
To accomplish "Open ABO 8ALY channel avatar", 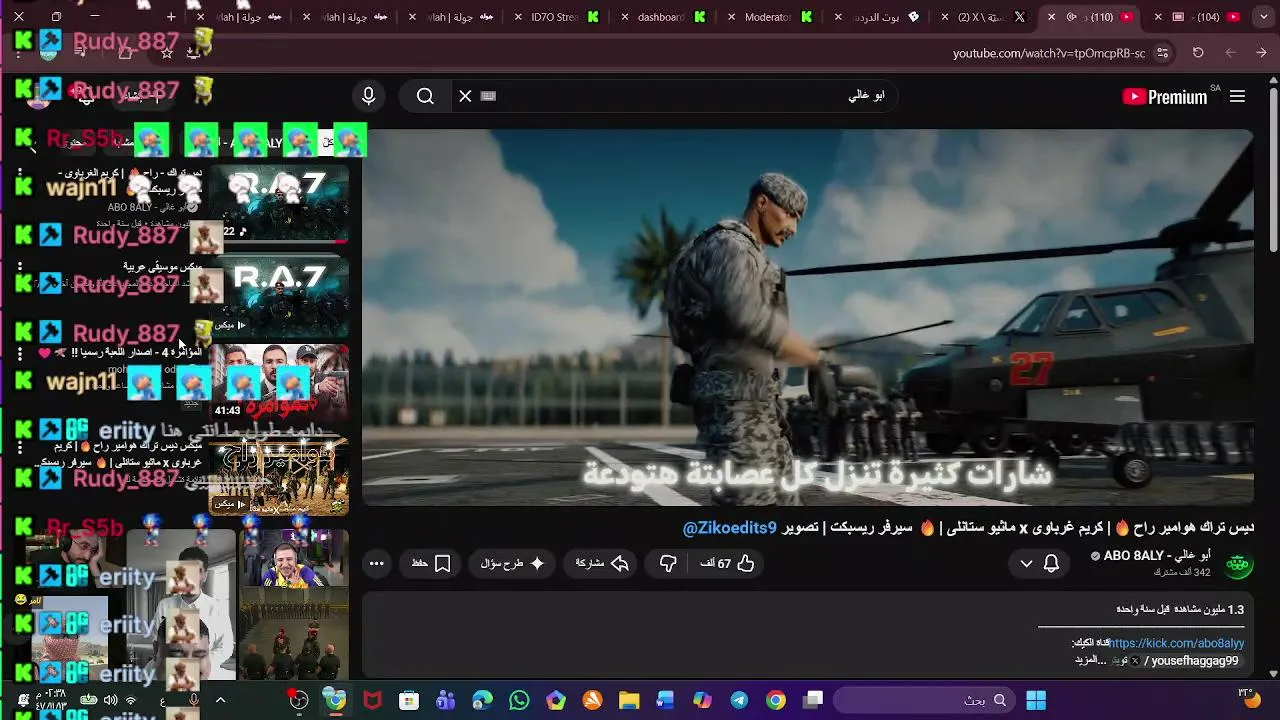I will point(1238,564).
